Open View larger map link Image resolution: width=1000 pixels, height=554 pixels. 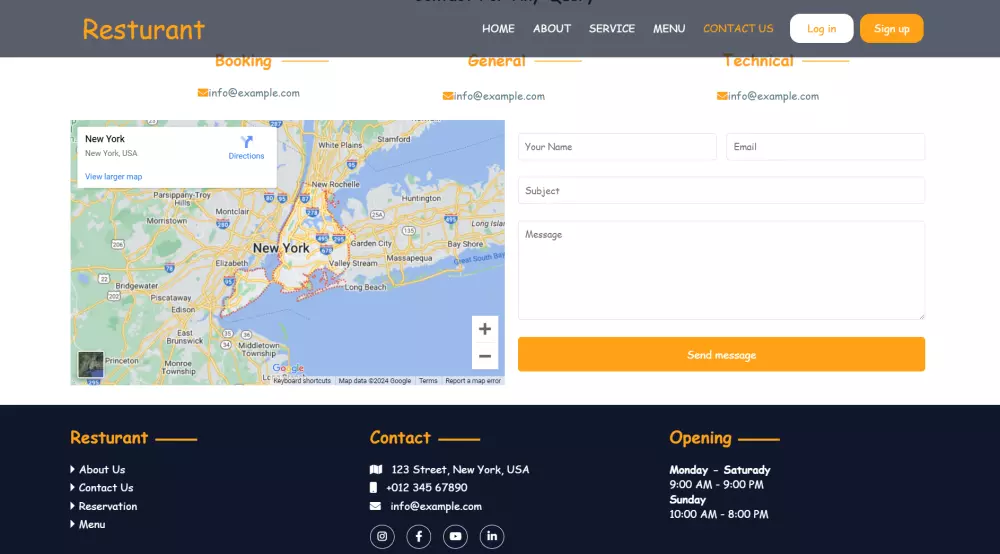pos(114,177)
